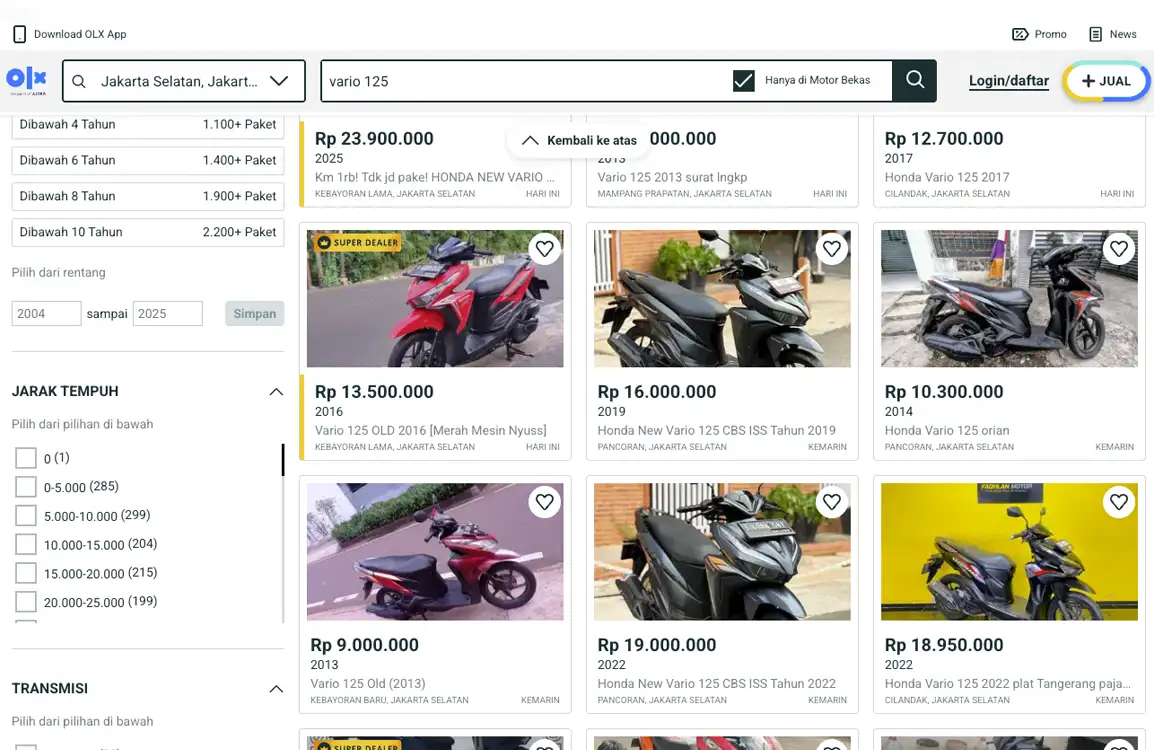1154x750 pixels.
Task: Click the Simpan button for year range
Action: [255, 314]
